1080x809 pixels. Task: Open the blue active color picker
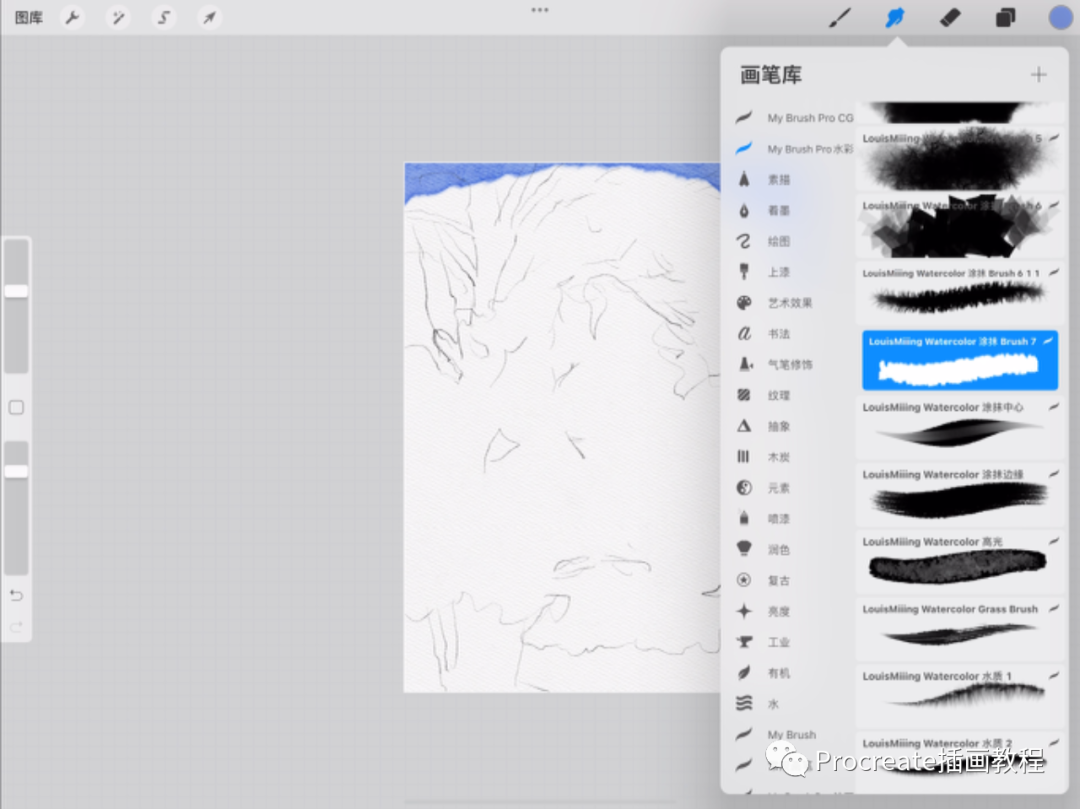point(1061,17)
